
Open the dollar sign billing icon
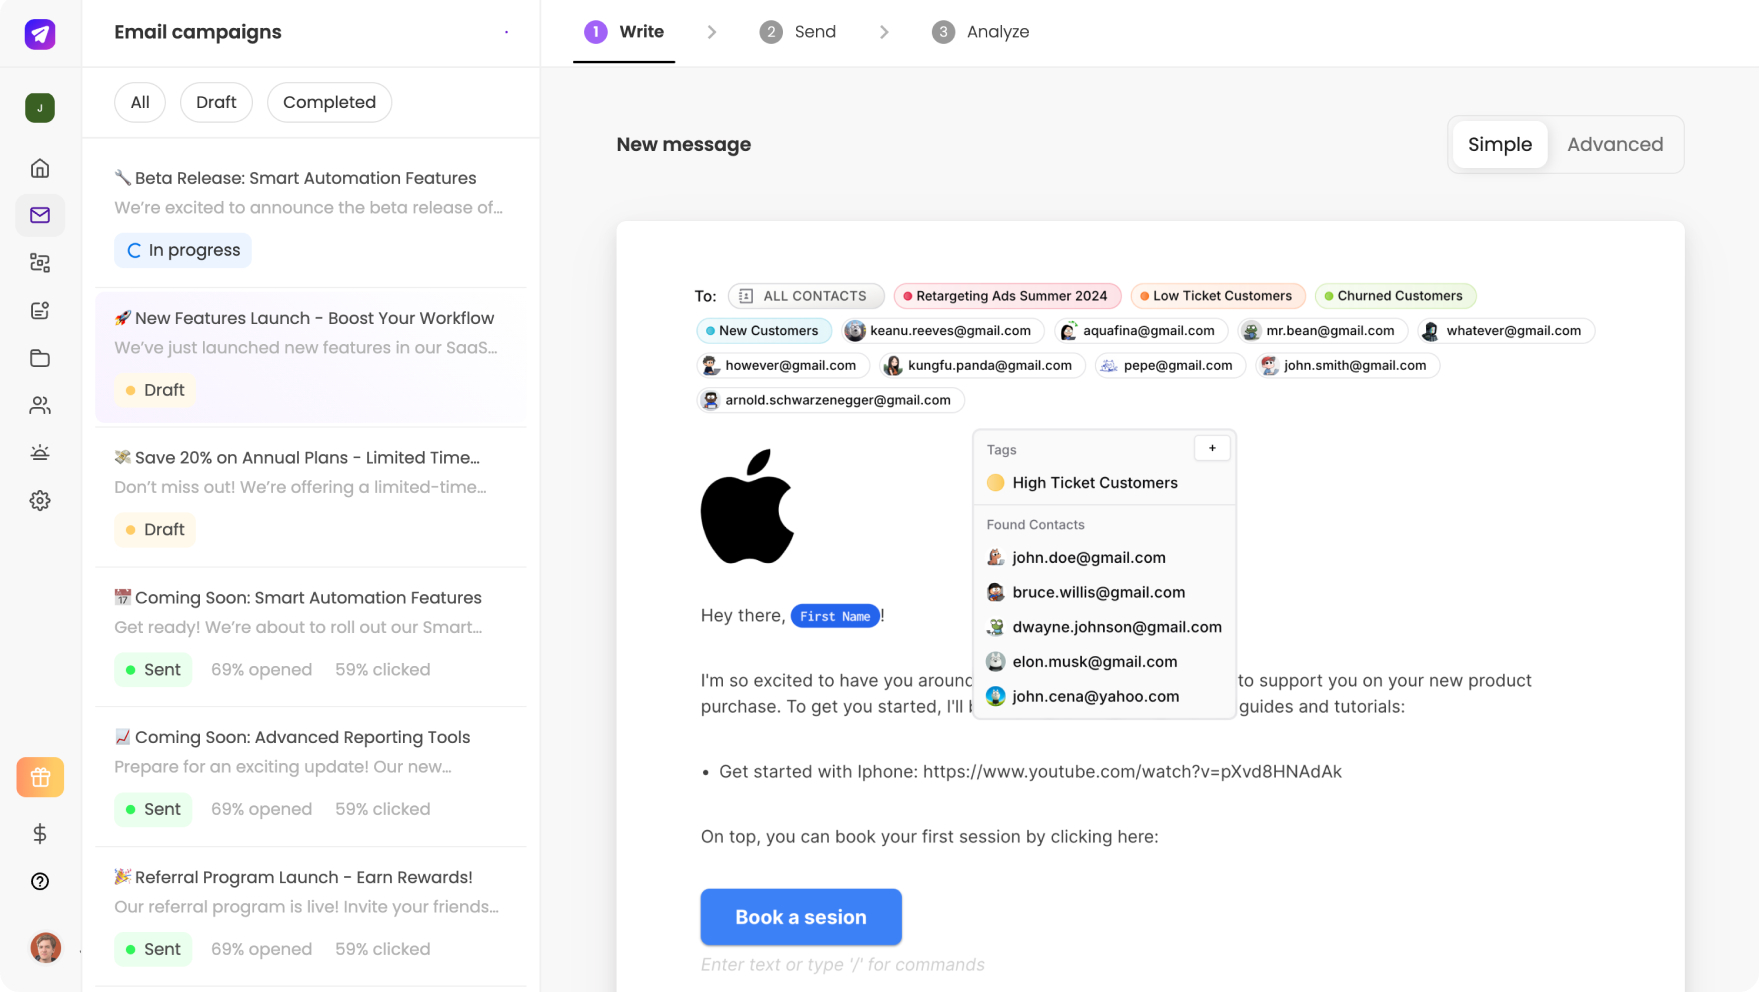coord(40,834)
